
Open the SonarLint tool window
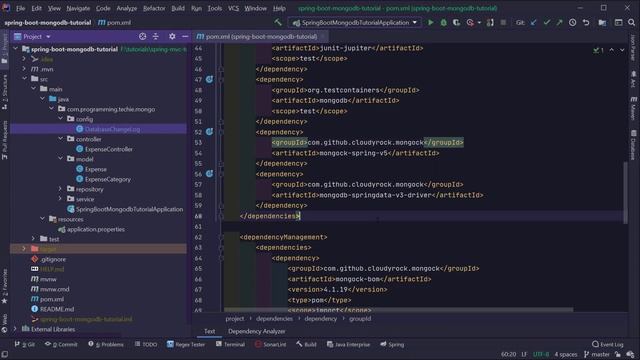point(270,344)
